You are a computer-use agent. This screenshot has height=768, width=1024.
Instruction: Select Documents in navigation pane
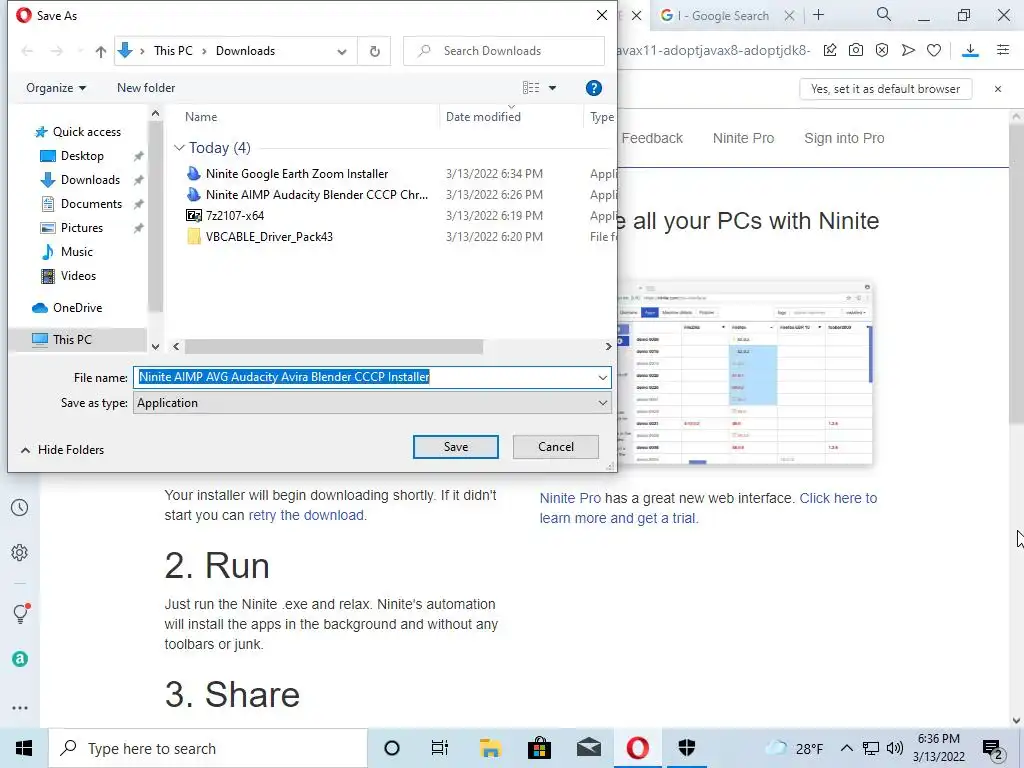91,204
